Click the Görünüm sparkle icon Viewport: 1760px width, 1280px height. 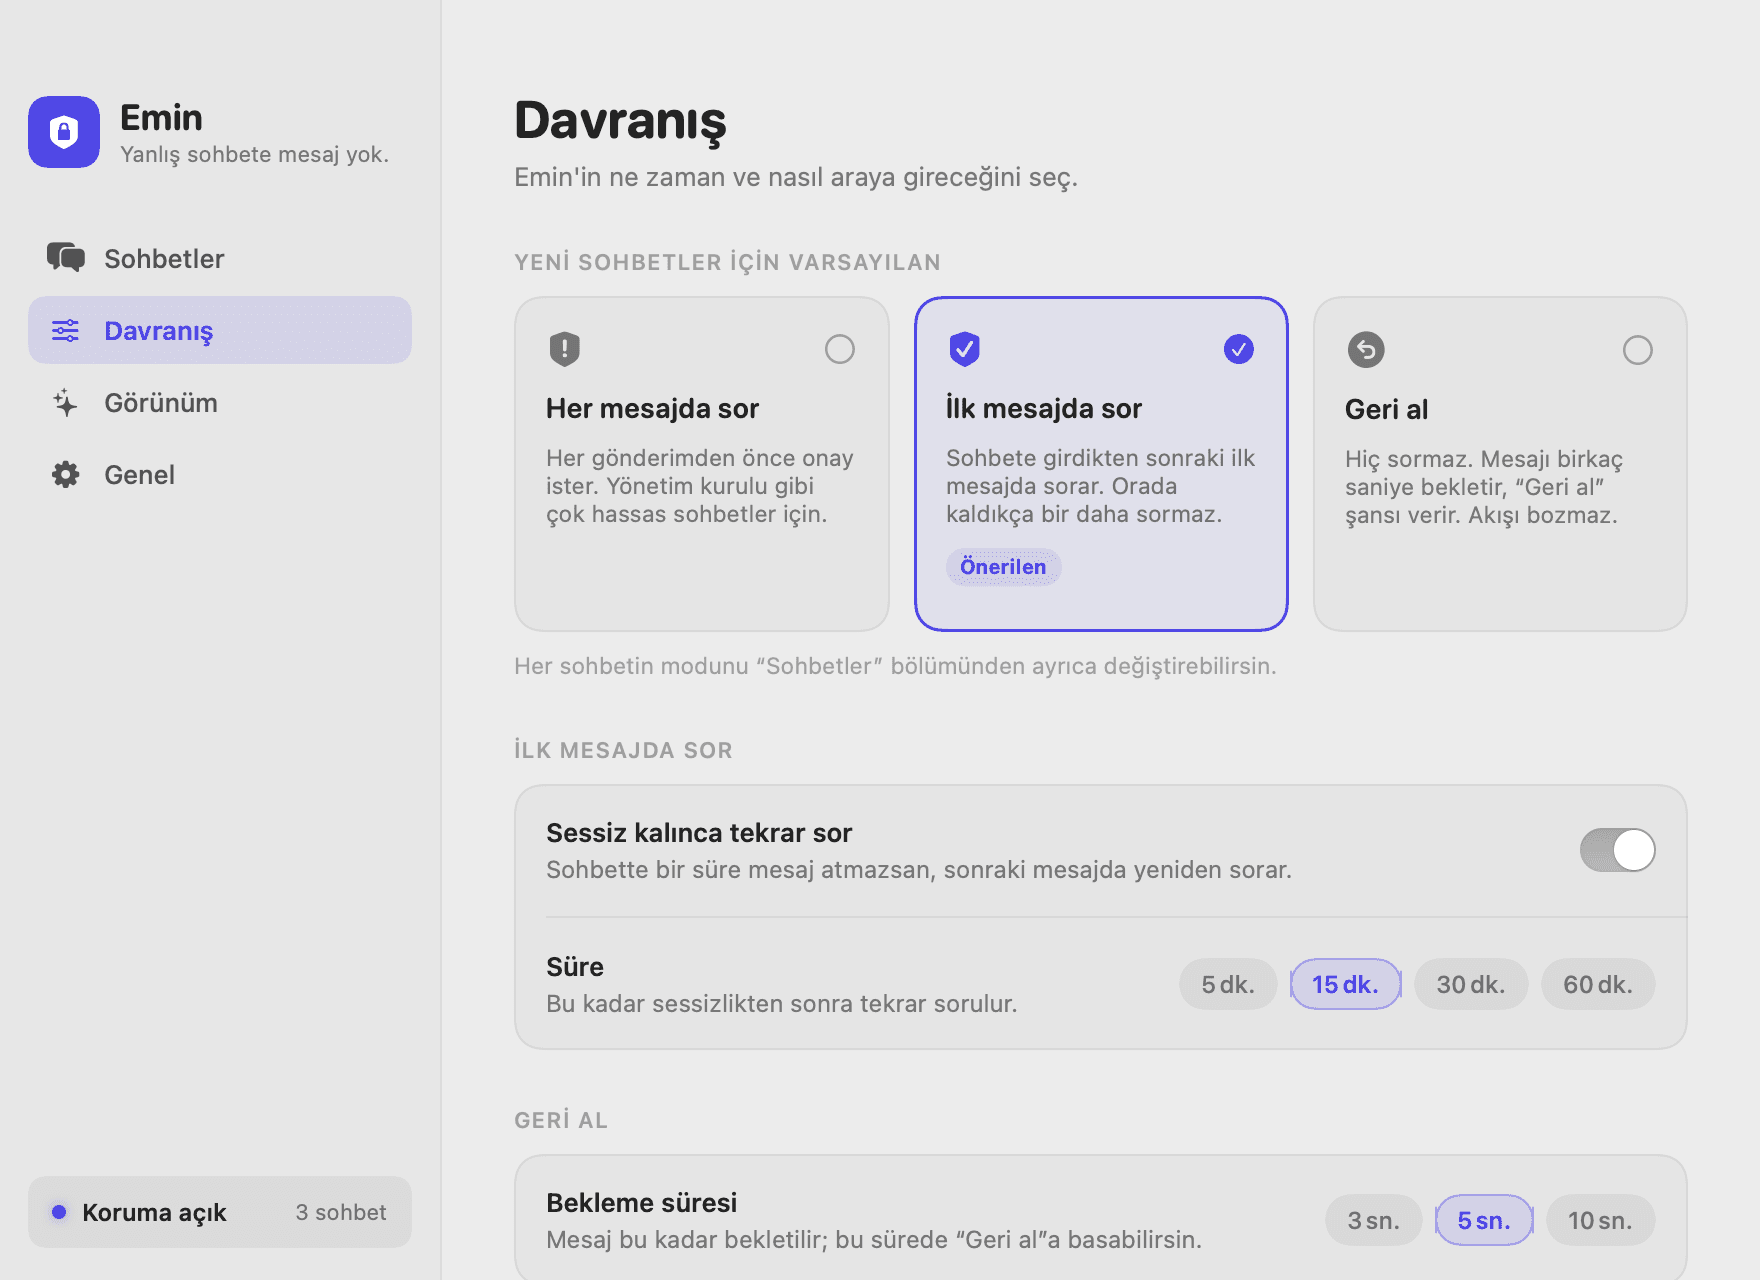pos(66,402)
